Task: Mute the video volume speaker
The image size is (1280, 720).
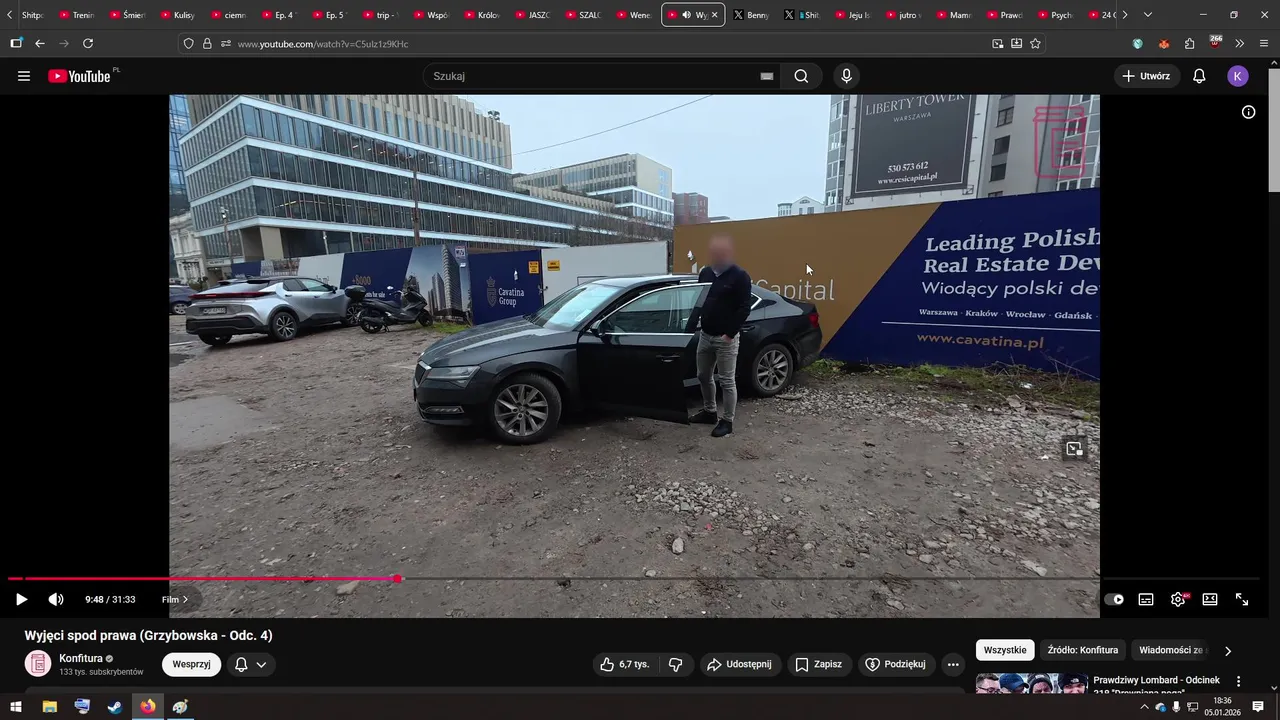Action: point(56,599)
